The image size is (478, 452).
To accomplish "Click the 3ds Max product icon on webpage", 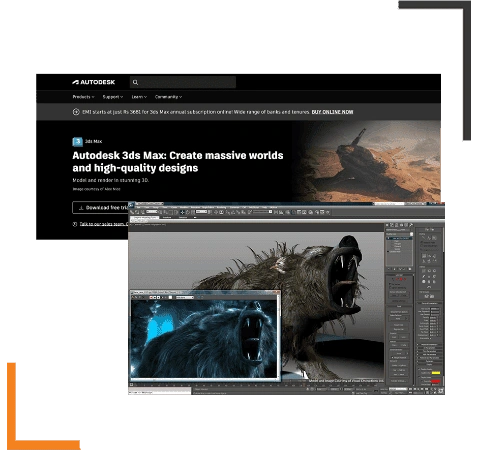I will (77, 142).
